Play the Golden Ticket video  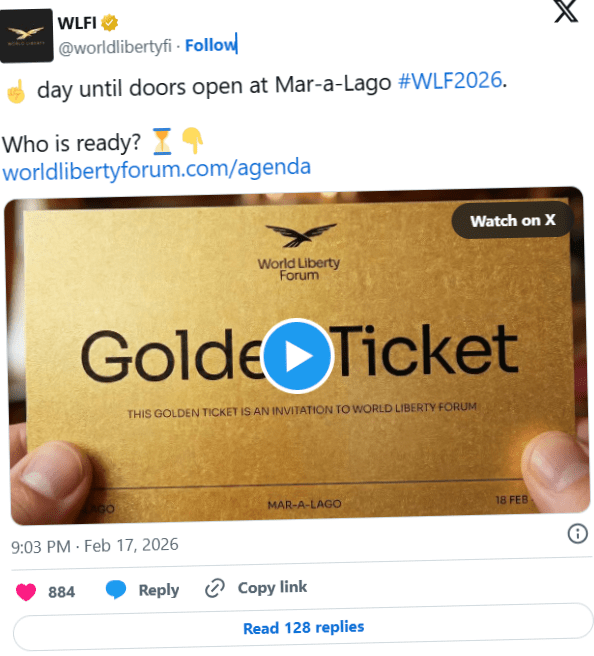pos(297,356)
